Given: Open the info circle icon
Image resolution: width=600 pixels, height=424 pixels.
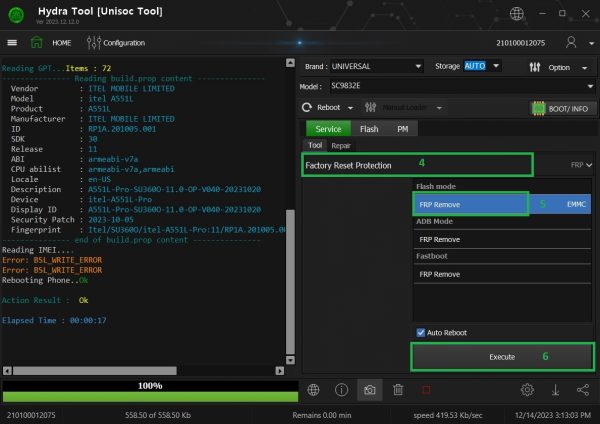Looking at the screenshot, I should (x=341, y=390).
